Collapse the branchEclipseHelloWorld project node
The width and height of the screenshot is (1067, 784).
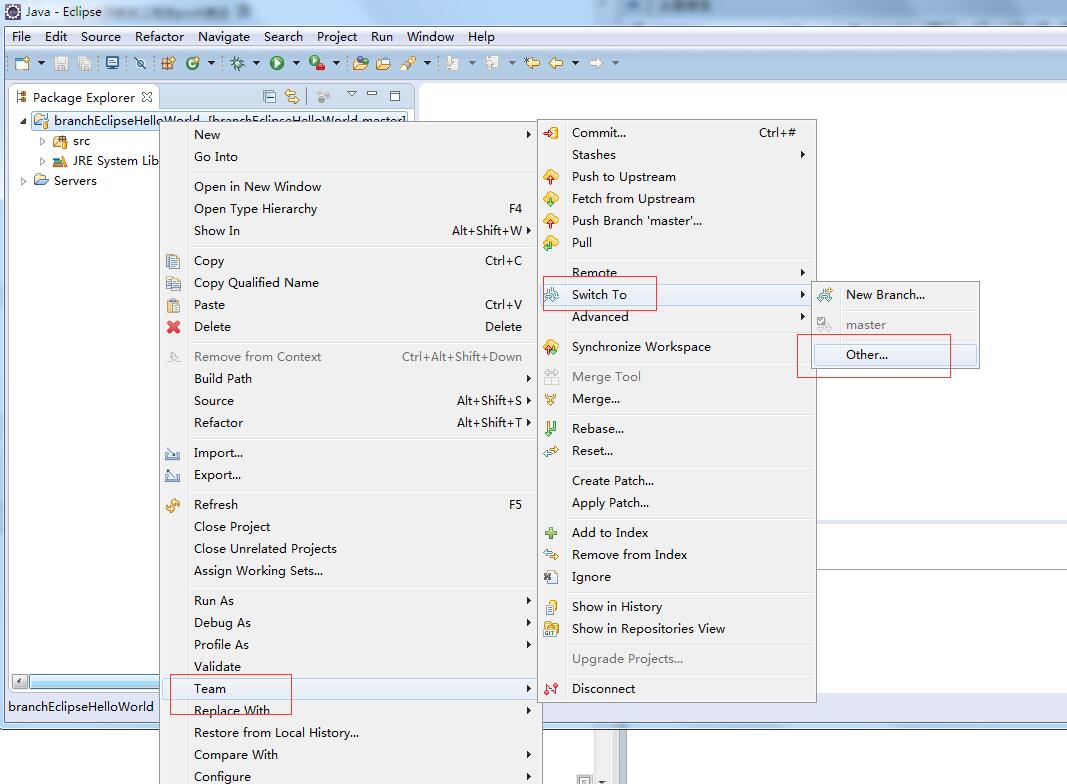point(23,121)
